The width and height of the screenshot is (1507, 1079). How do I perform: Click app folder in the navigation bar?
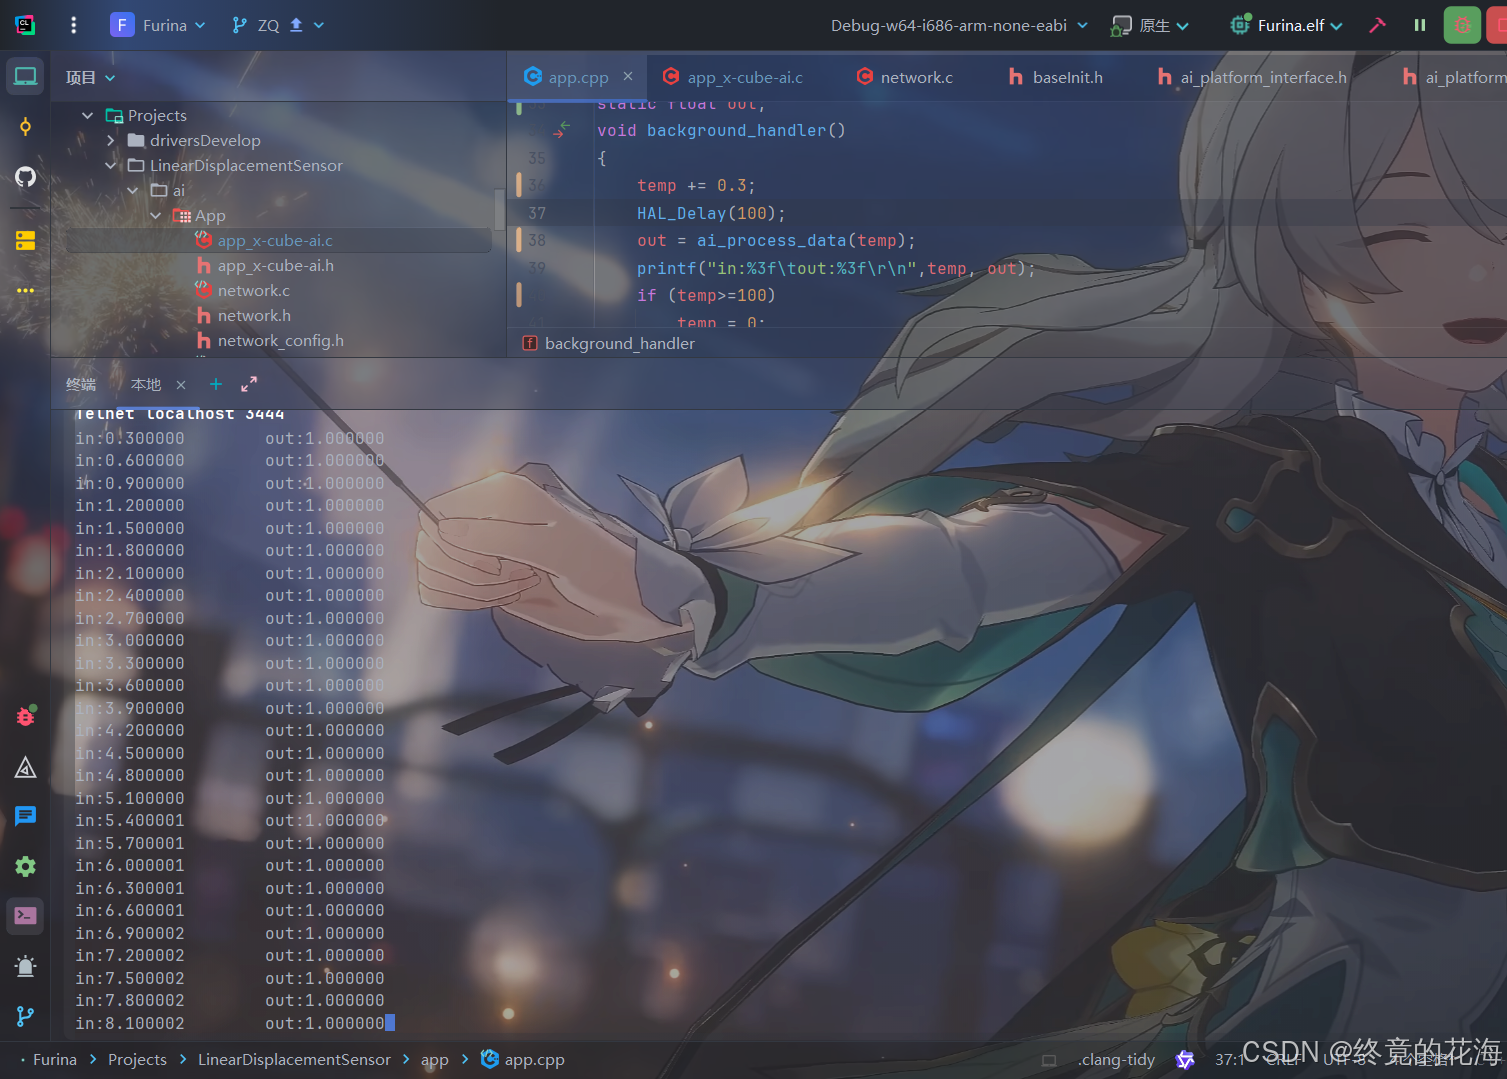[x=434, y=1060]
